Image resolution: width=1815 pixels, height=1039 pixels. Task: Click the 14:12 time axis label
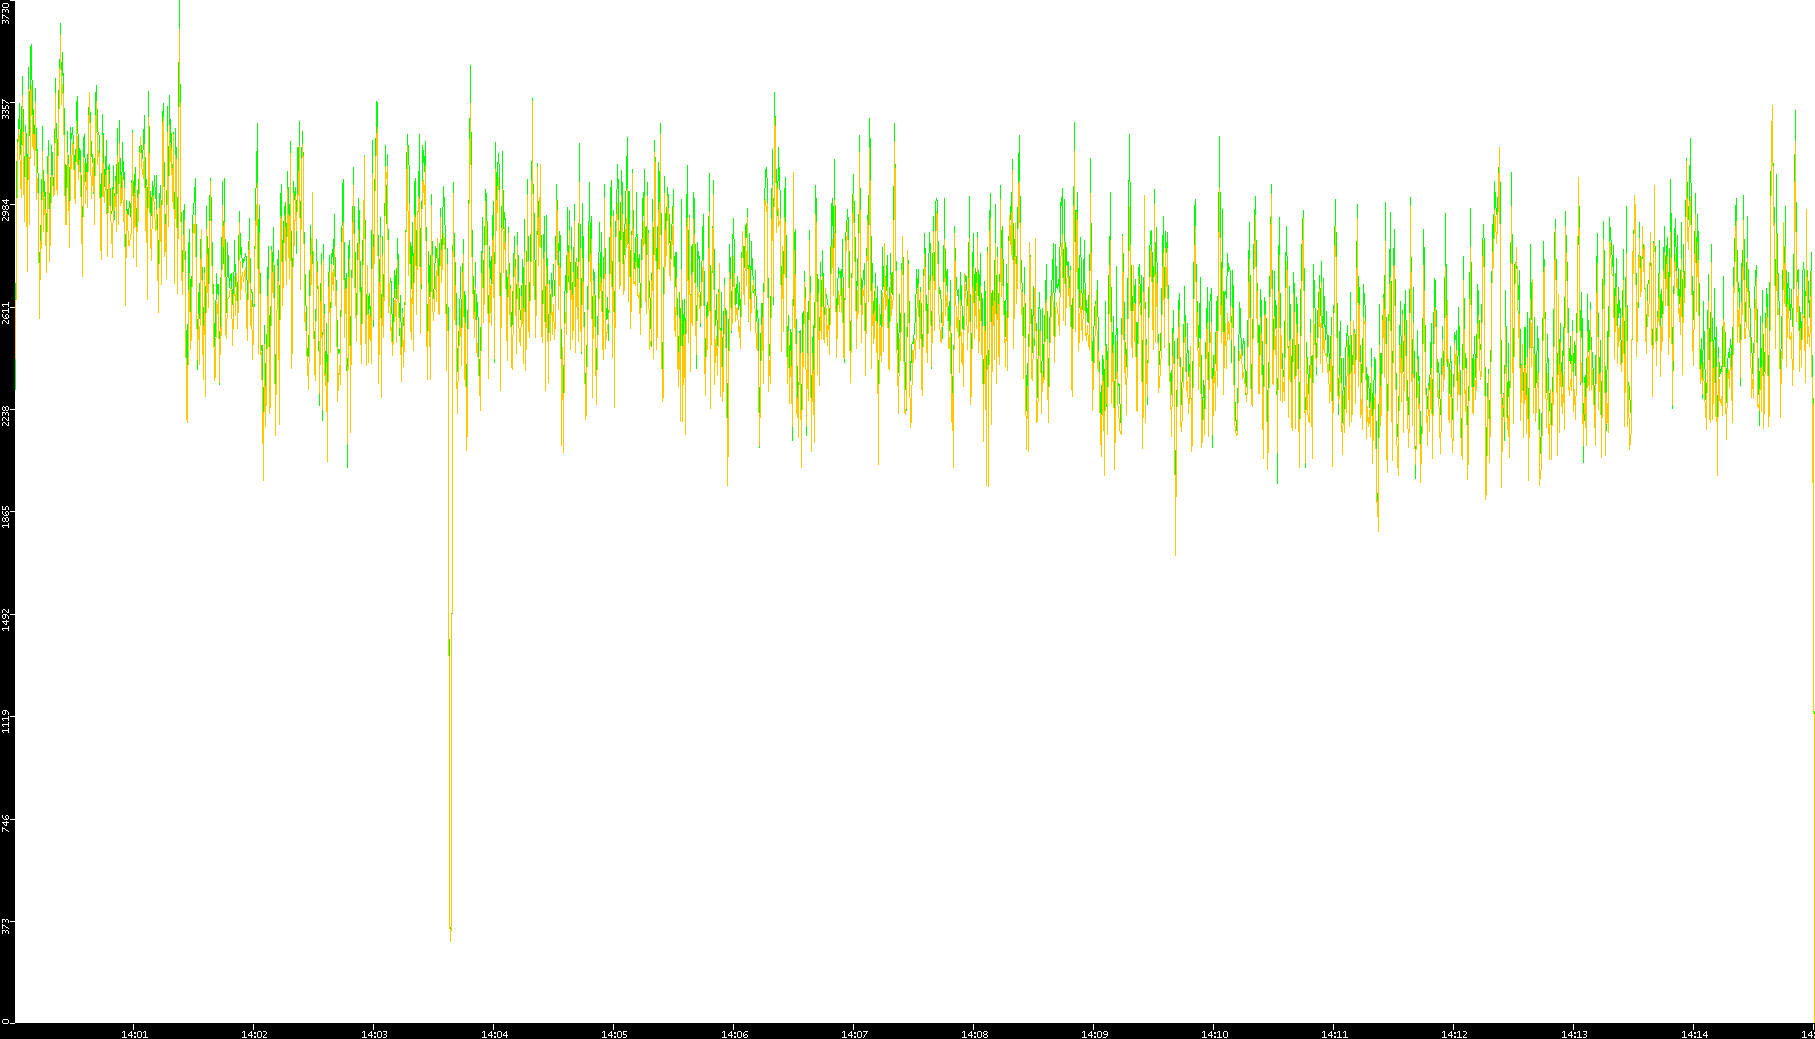pos(1454,1033)
